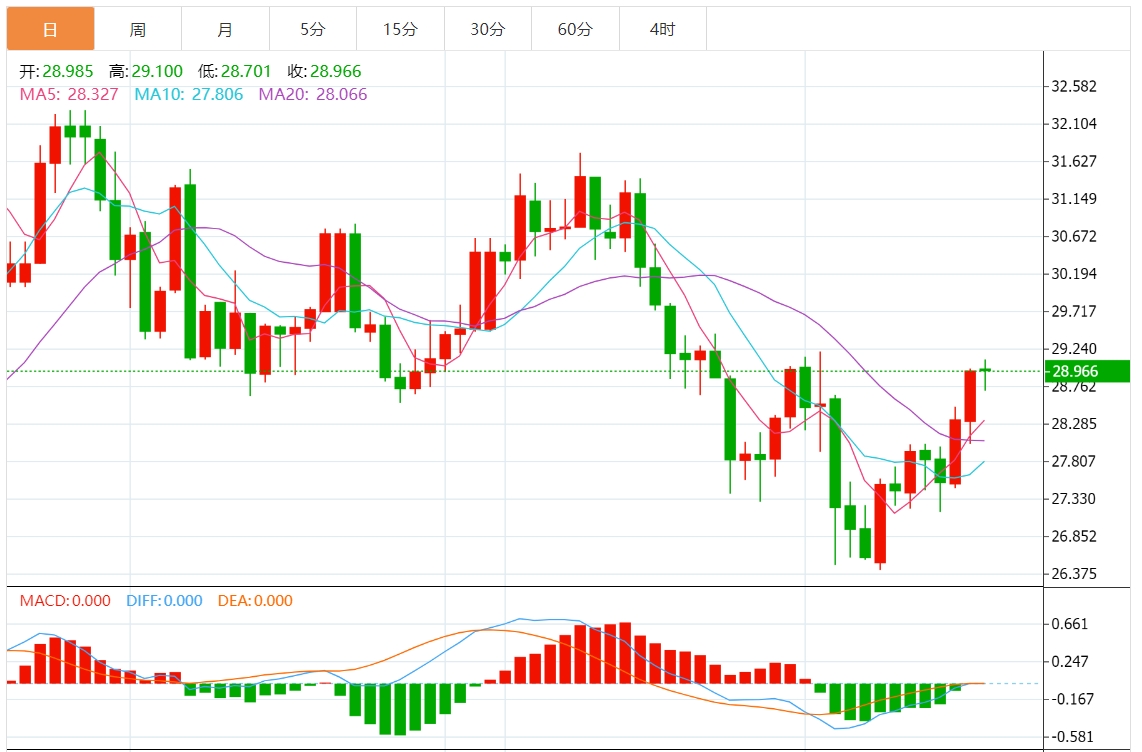1142x752 pixels.
Task: Select the 5分 timeframe tab
Action: pos(312,29)
